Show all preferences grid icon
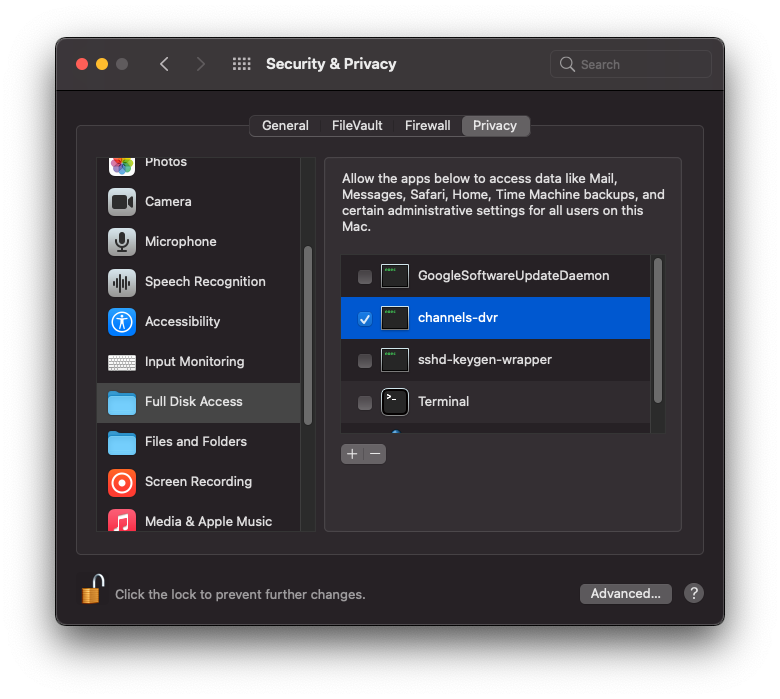 (242, 64)
